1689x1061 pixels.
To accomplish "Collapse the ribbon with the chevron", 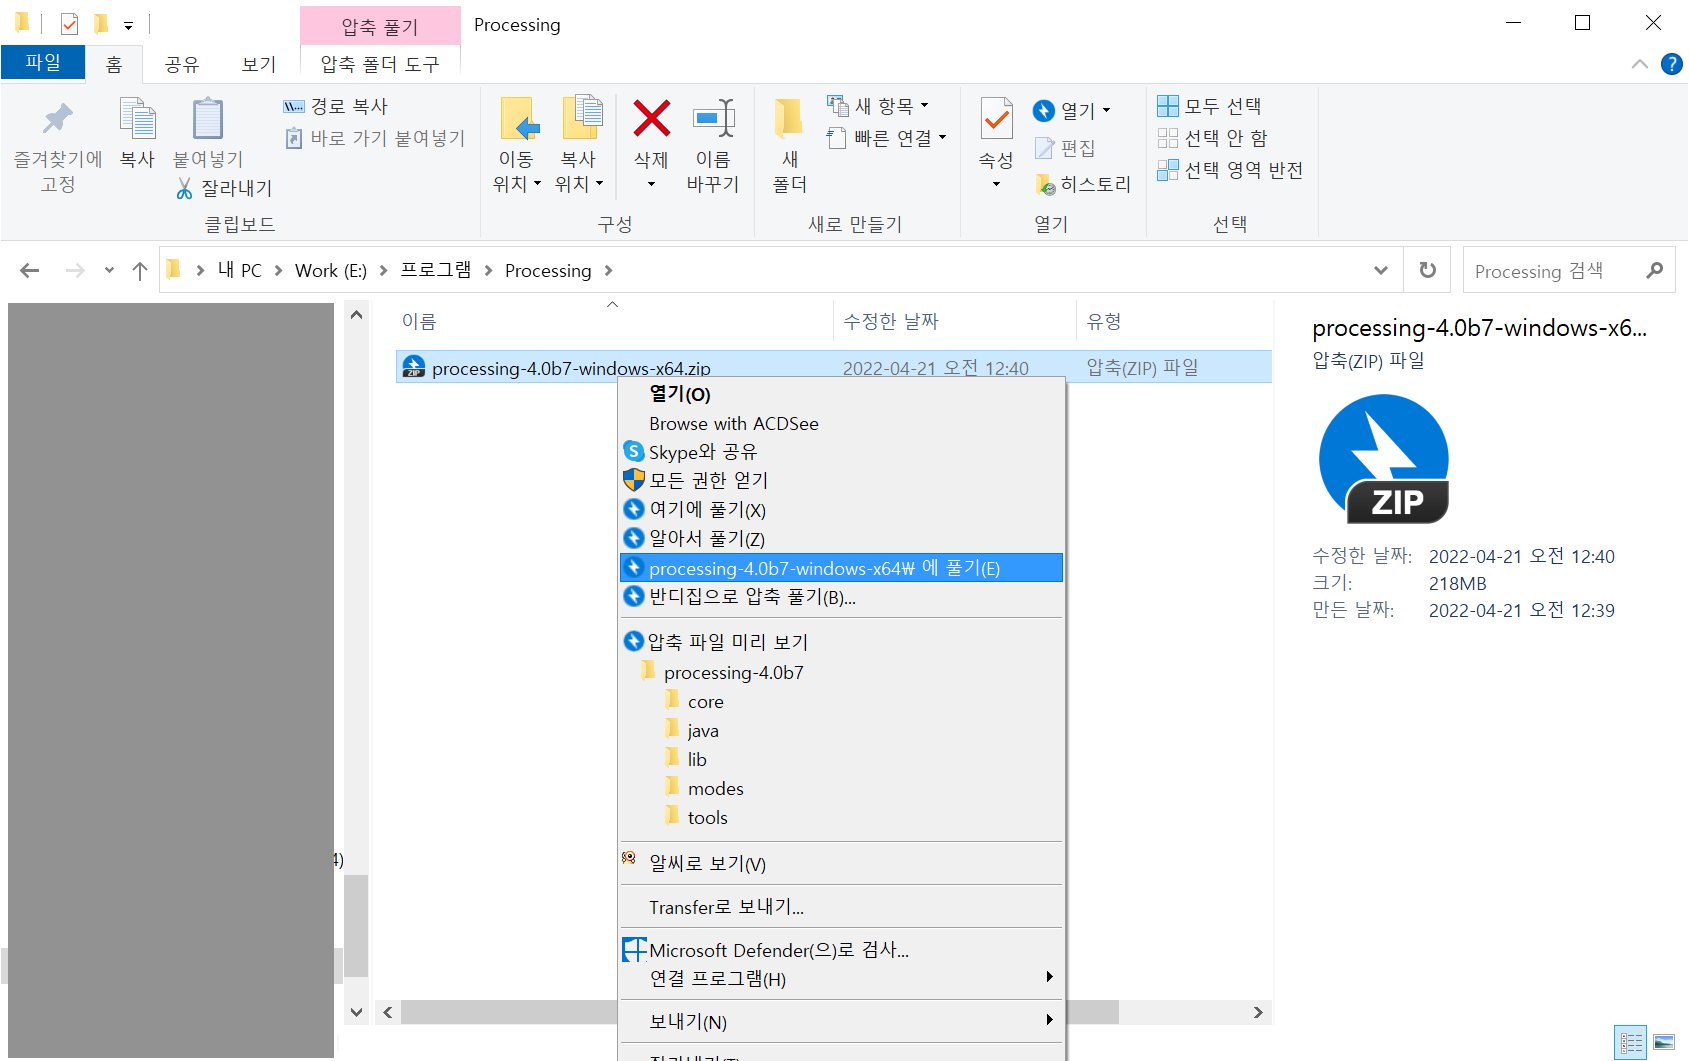I will point(1640,64).
